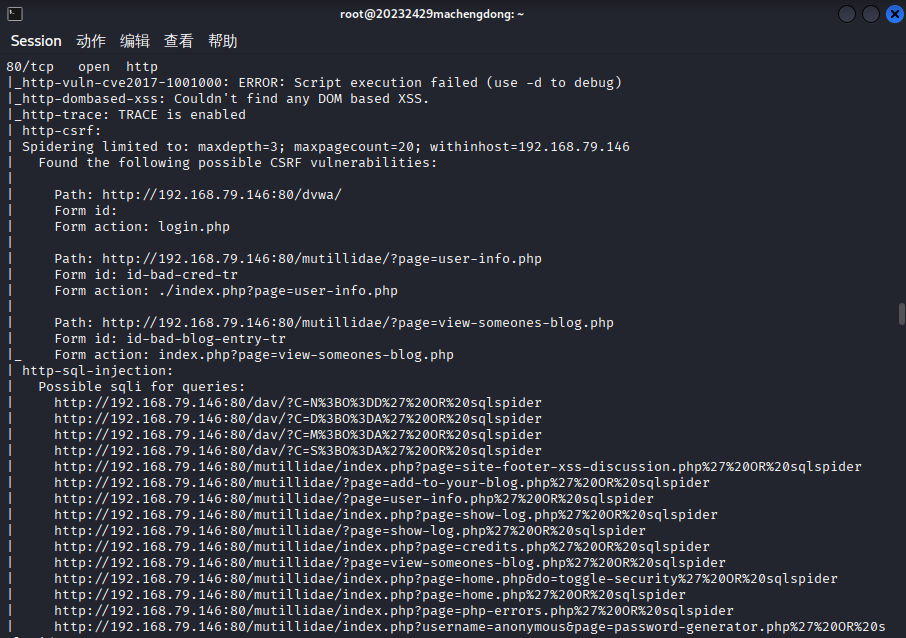
Task: Click the view-someones-blog.php Path URL
Action: 358,323
